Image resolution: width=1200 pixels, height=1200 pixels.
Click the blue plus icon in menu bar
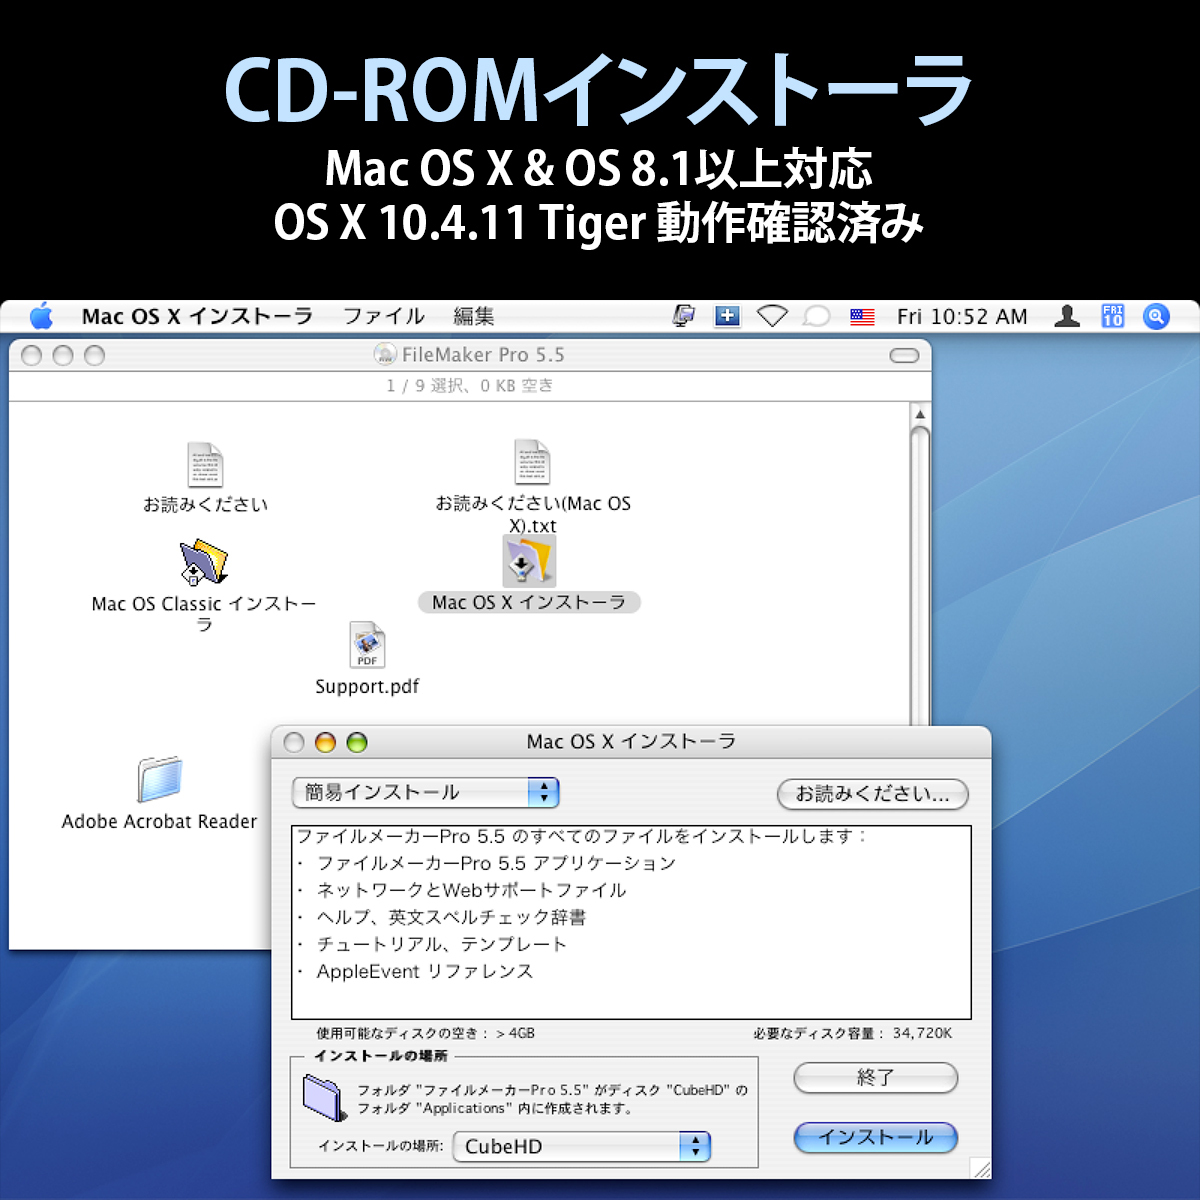point(727,317)
